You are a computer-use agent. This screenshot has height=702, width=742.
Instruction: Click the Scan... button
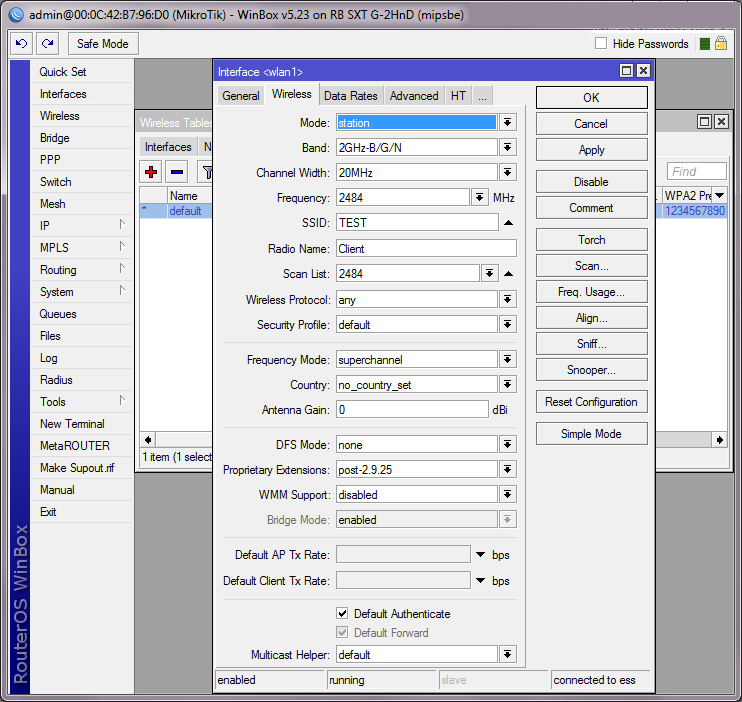pyautogui.click(x=592, y=266)
